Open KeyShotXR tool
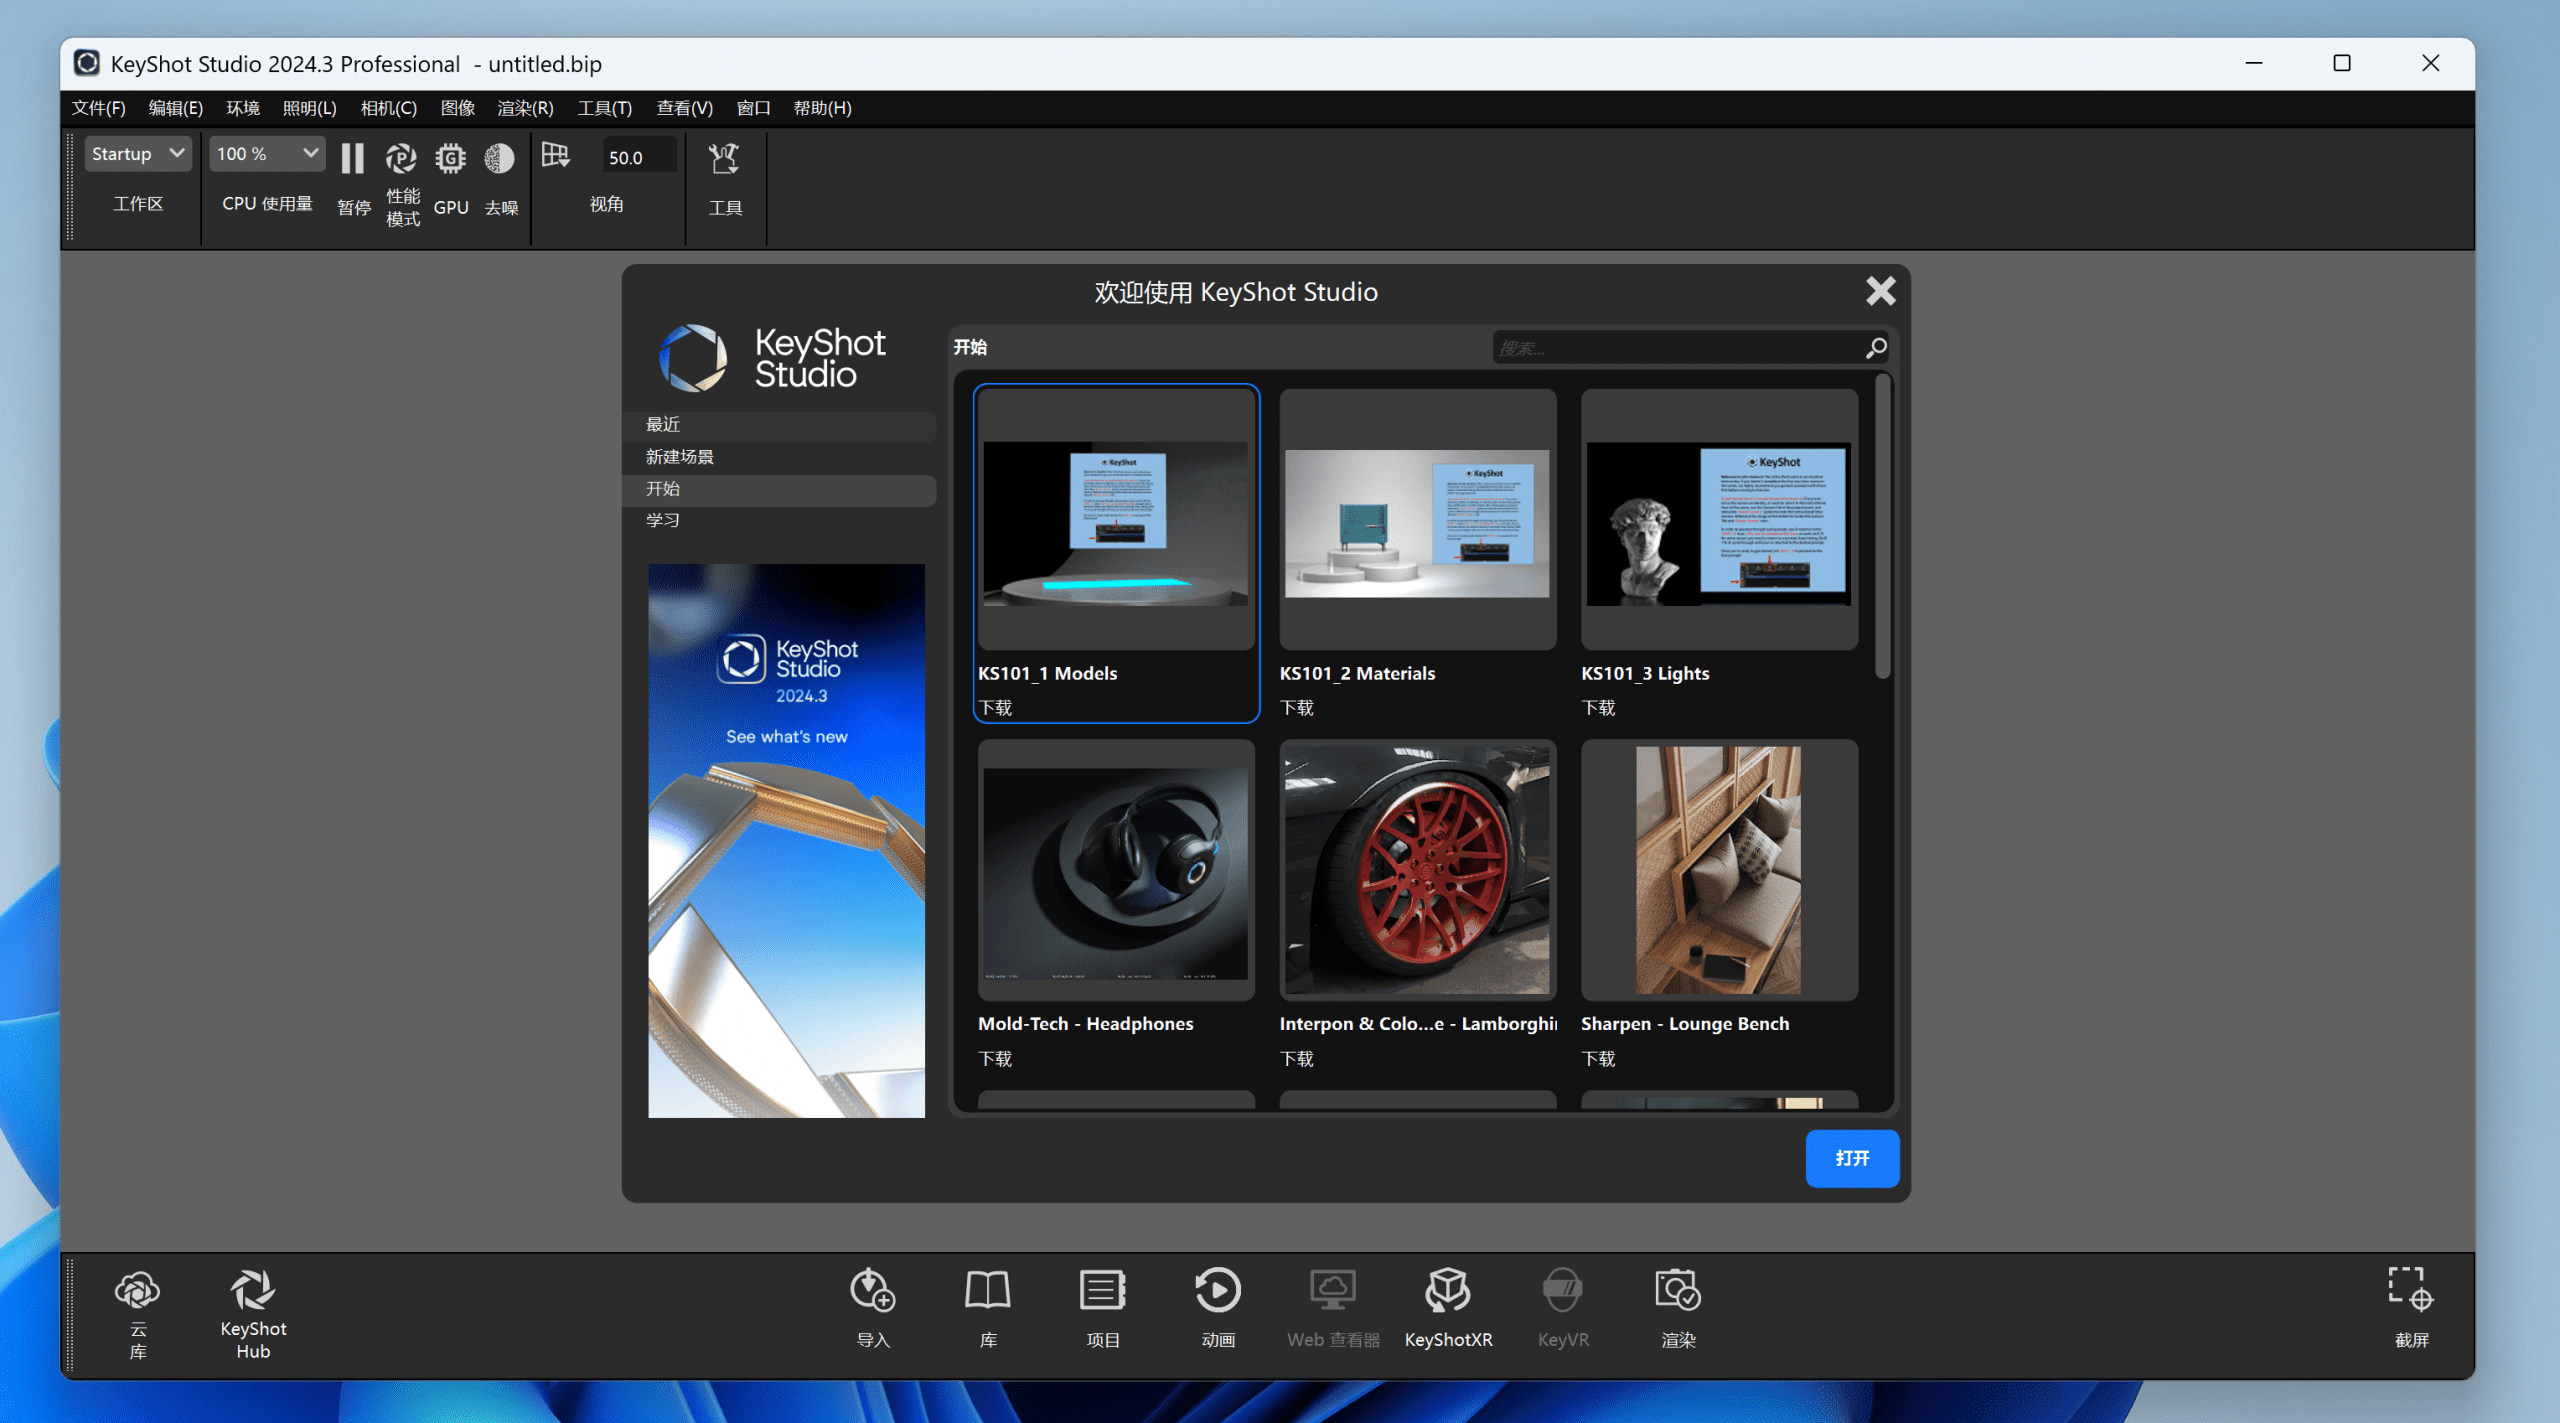 [1448, 1289]
